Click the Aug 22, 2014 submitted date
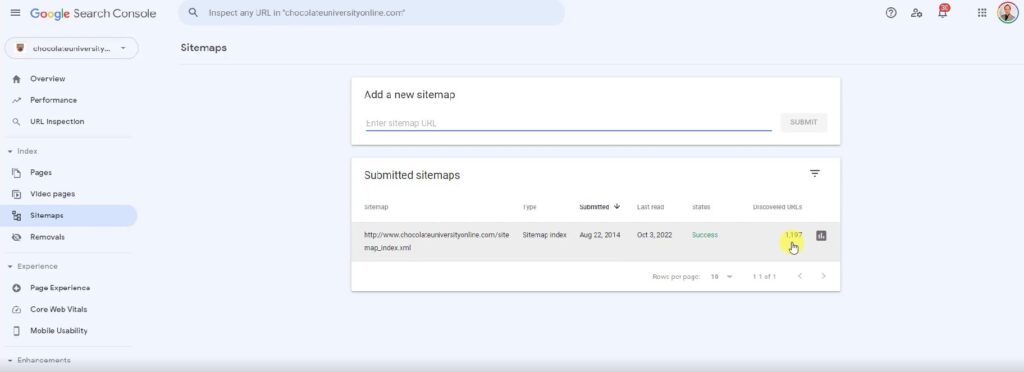1024x372 pixels. tap(600, 235)
